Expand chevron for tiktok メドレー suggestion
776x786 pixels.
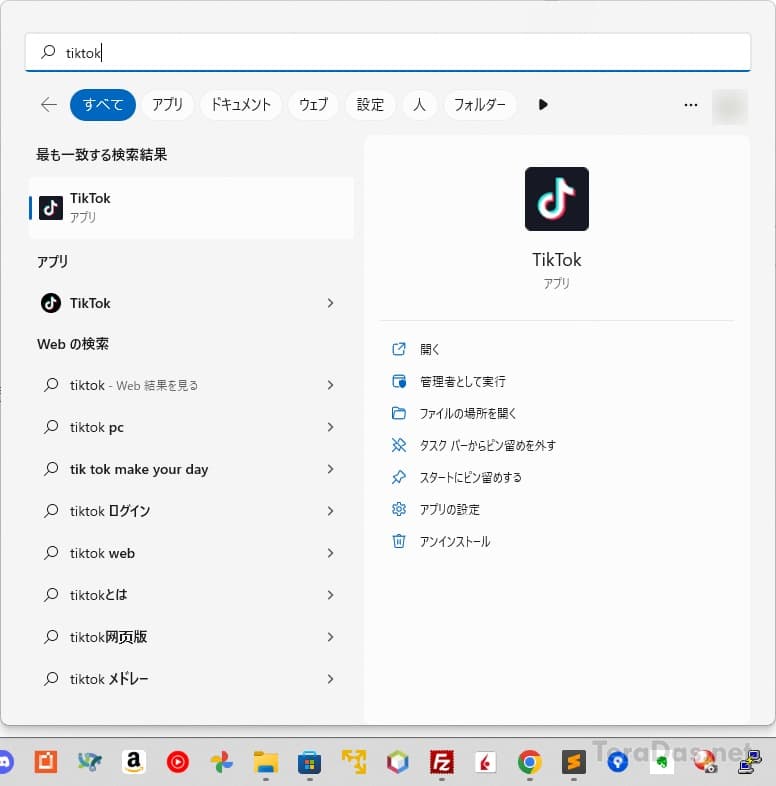tap(330, 679)
